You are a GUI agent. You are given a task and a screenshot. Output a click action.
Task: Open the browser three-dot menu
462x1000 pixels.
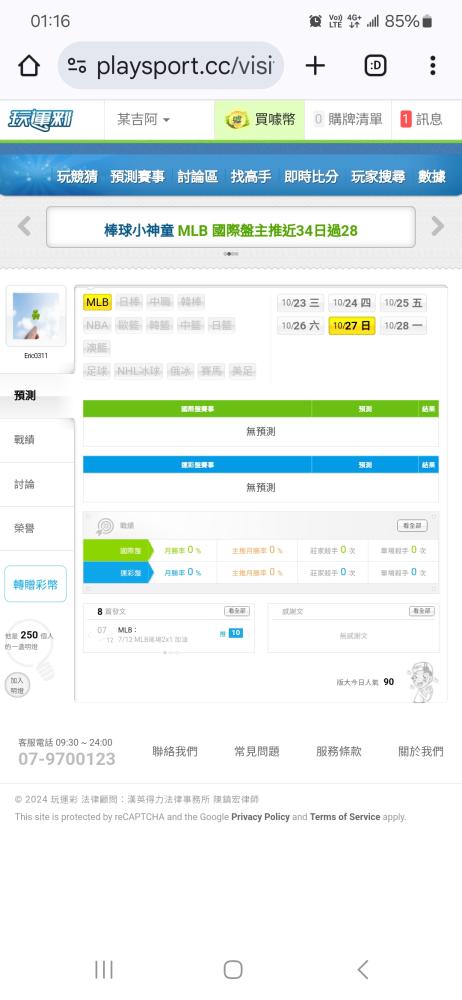tap(433, 66)
